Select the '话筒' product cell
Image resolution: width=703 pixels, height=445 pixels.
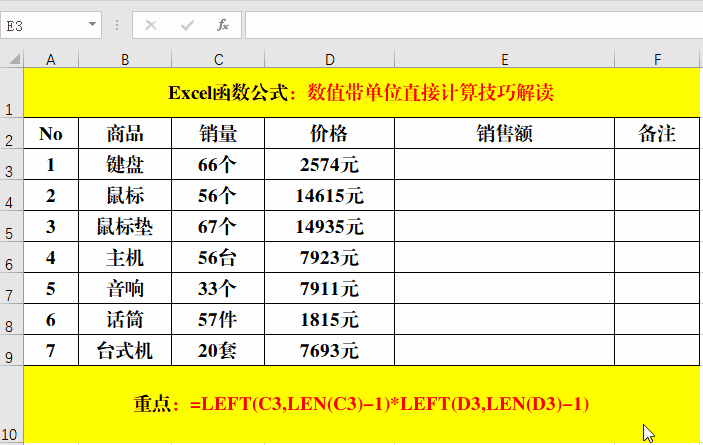pyautogui.click(x=125, y=319)
